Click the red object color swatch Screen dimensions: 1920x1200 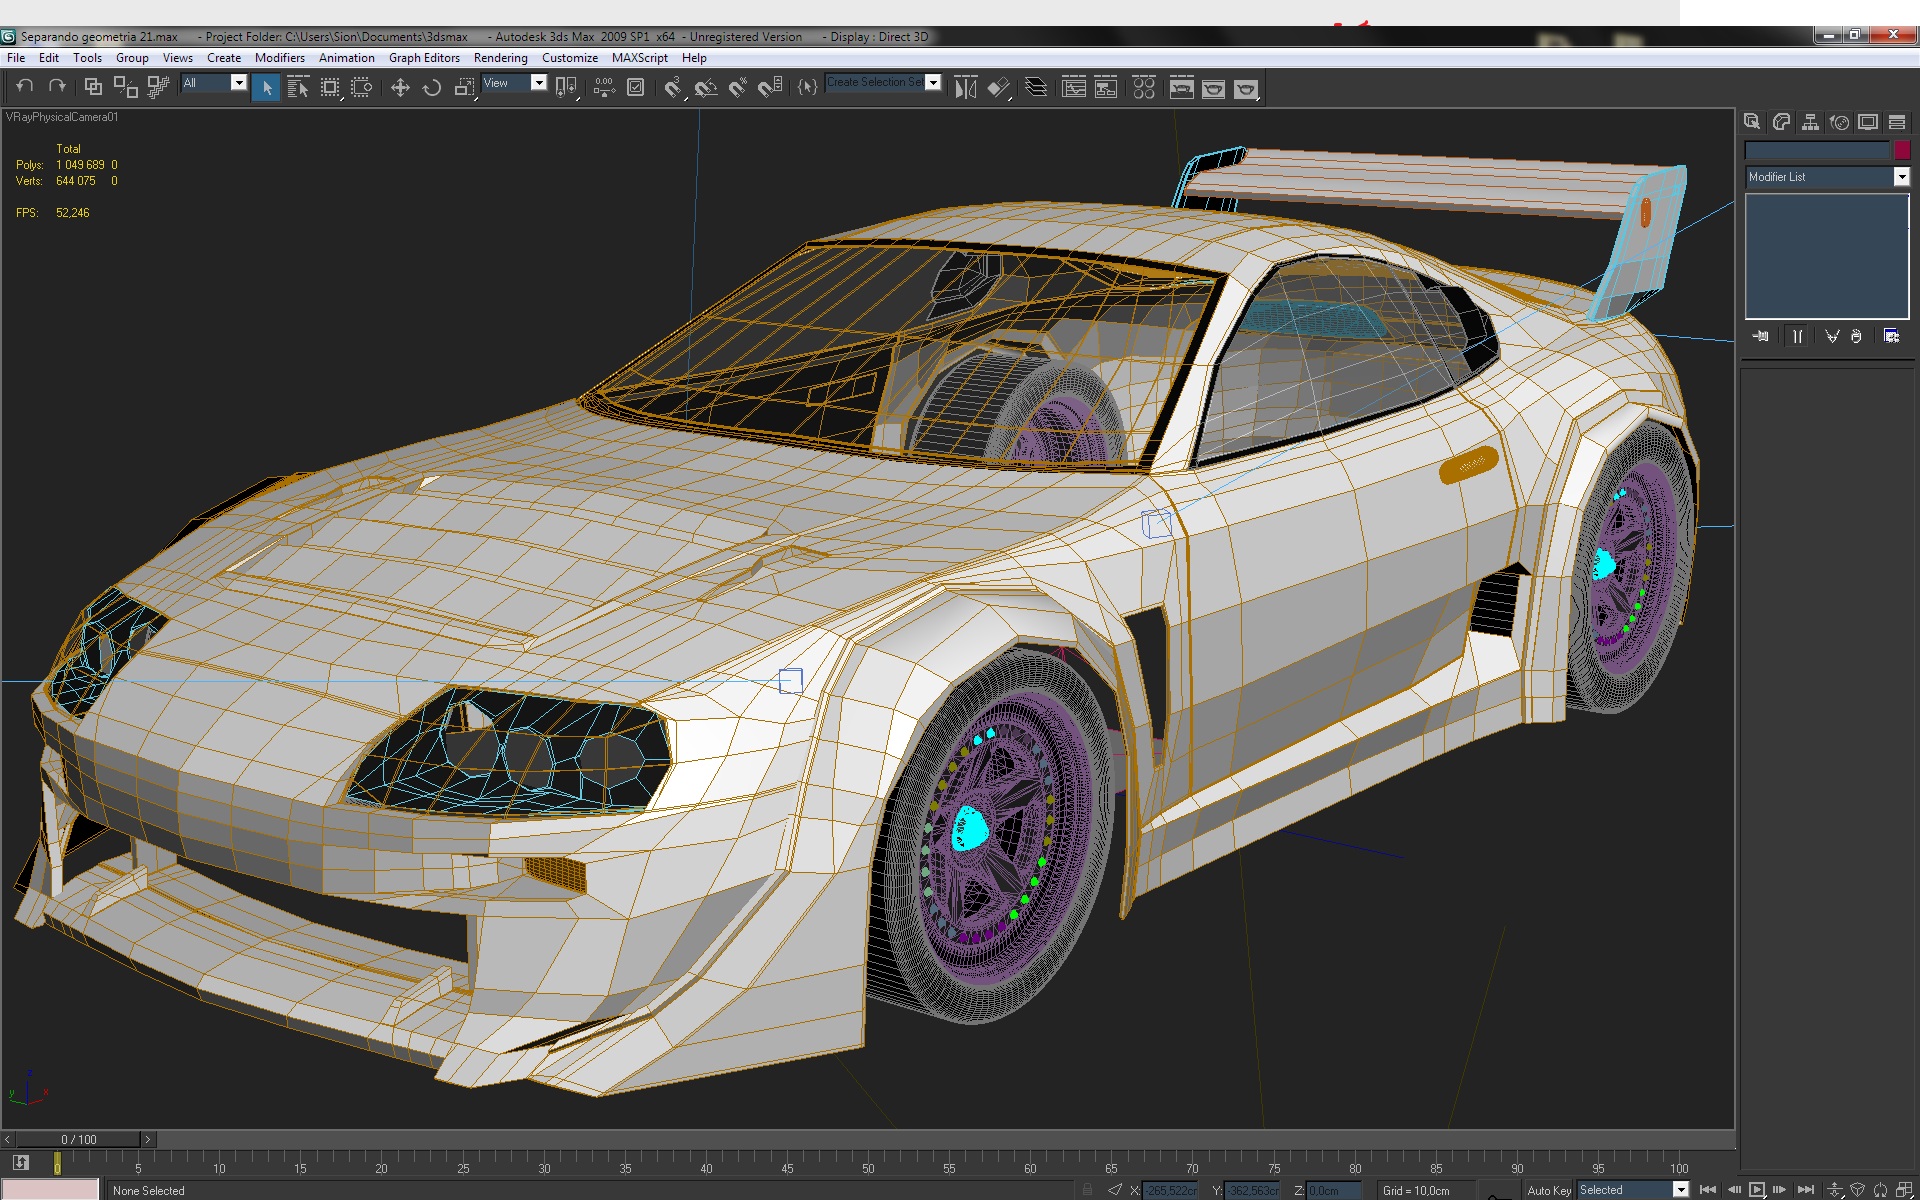pos(1902,150)
